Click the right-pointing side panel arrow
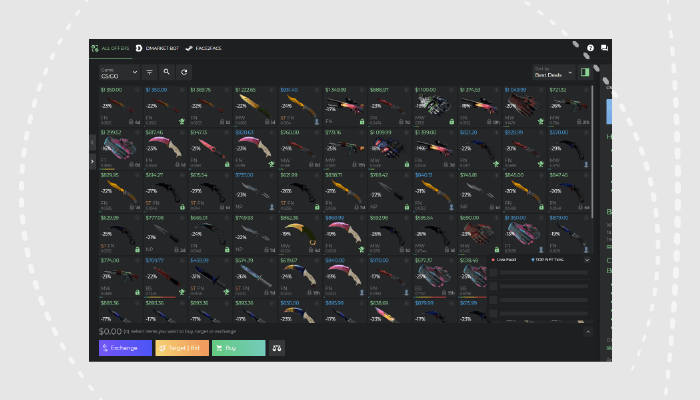Viewport: 700px width, 400px height. (92, 161)
